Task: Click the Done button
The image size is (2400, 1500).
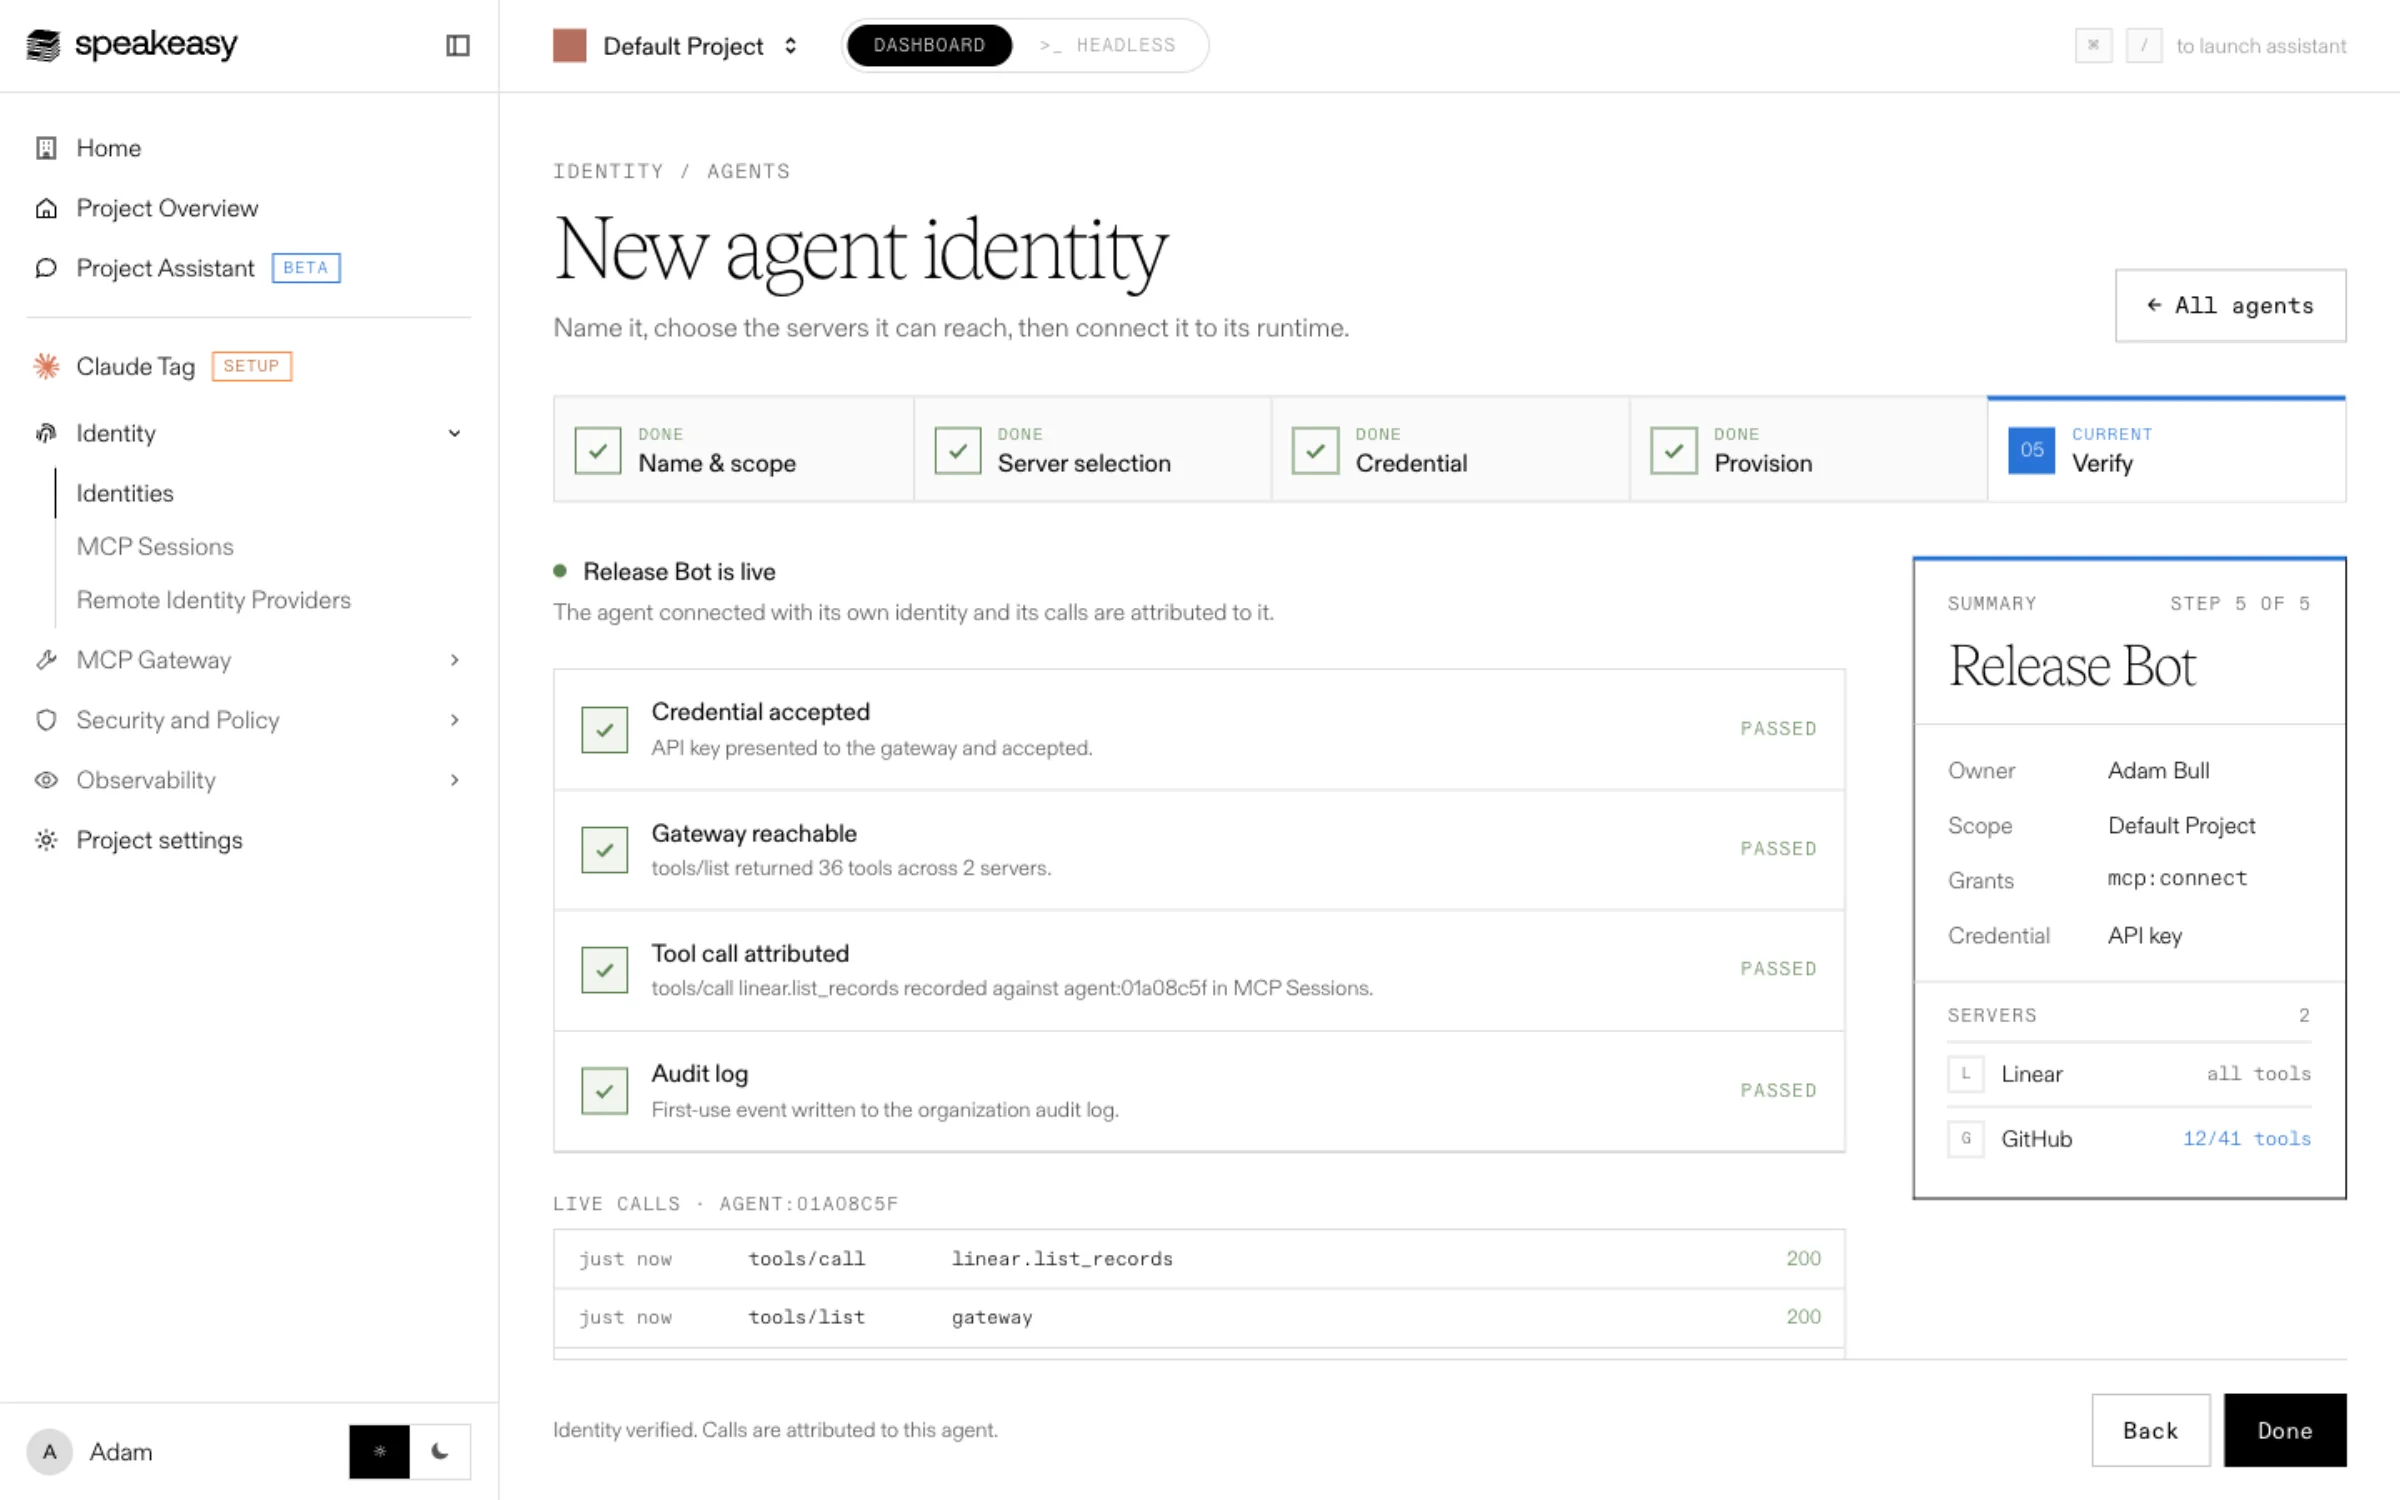Action: pyautogui.click(x=2285, y=1431)
